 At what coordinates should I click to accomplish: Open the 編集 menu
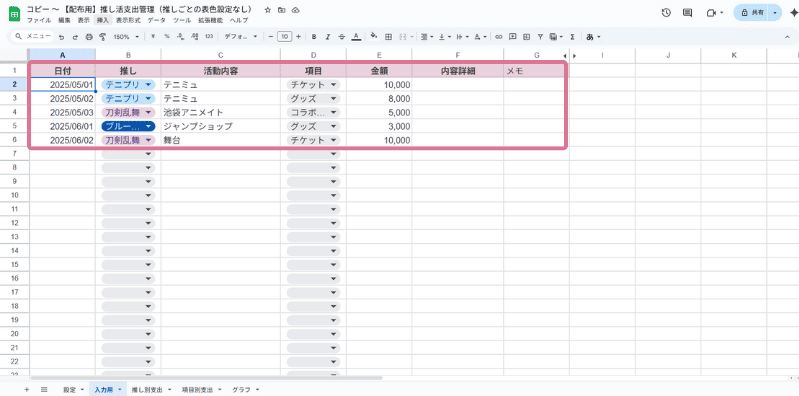(64, 20)
